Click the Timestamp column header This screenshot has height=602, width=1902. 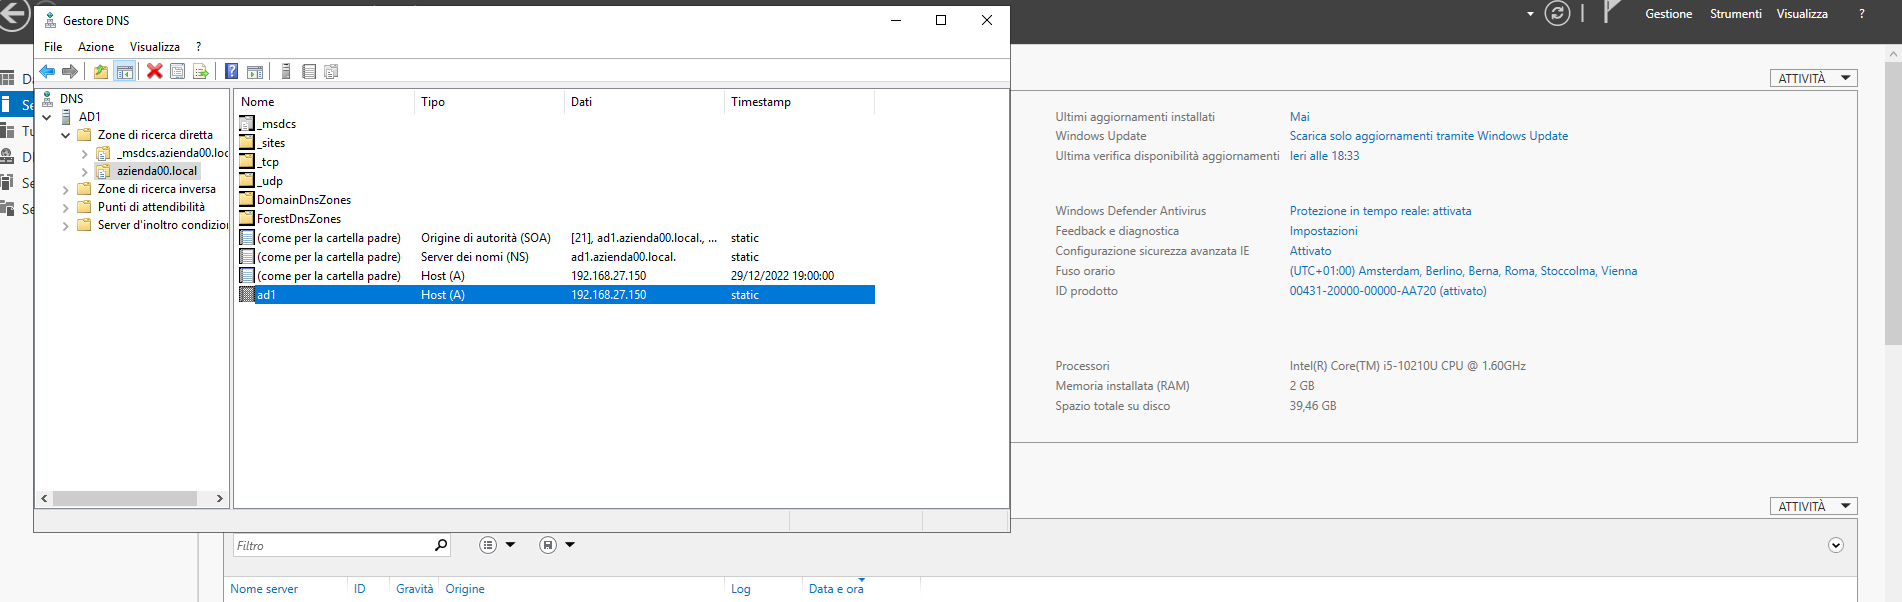799,102
